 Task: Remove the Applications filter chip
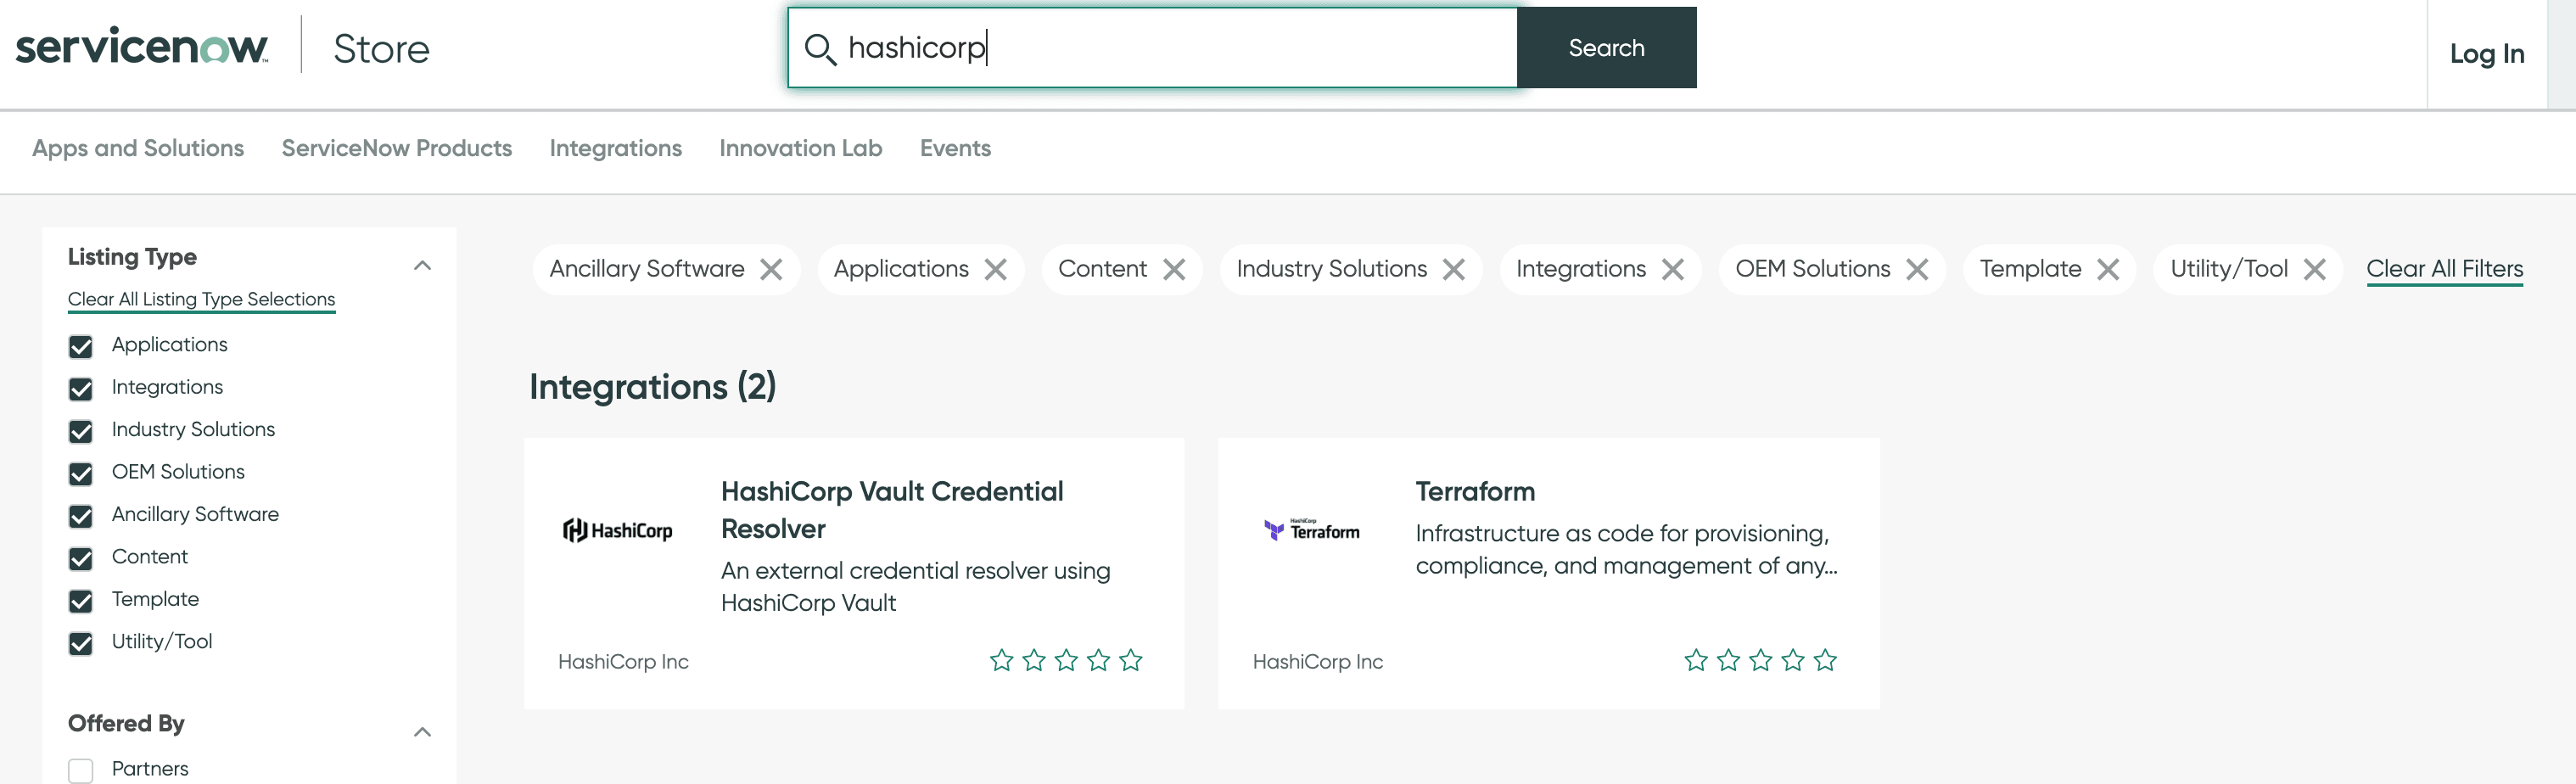tap(996, 268)
